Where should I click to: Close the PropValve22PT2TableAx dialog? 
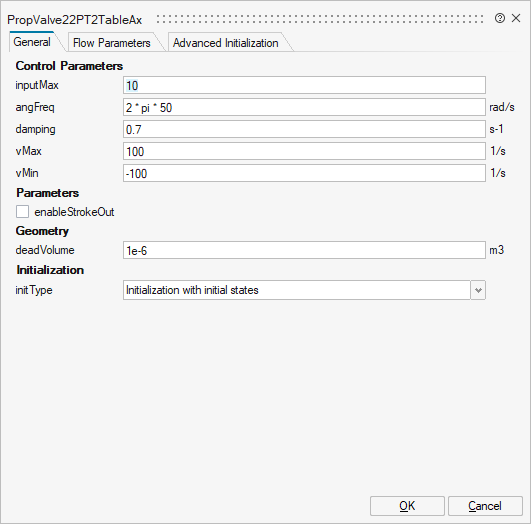click(516, 18)
